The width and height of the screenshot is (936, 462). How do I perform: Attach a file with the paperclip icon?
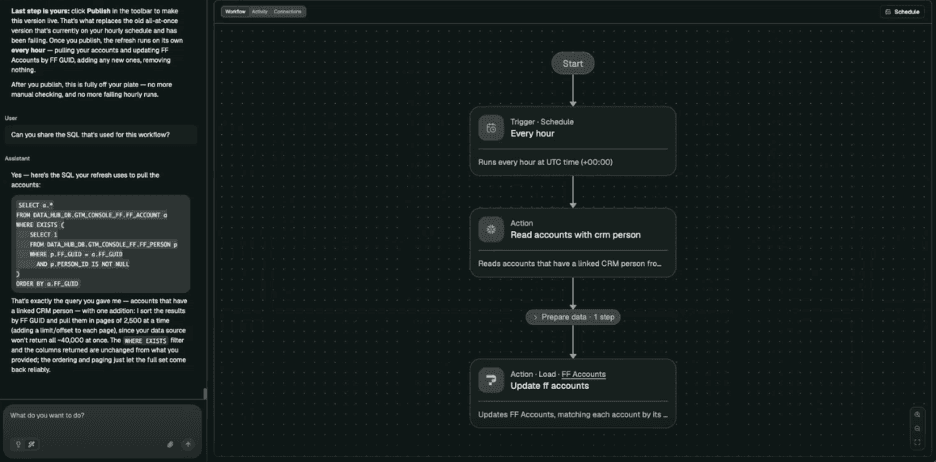tap(170, 444)
